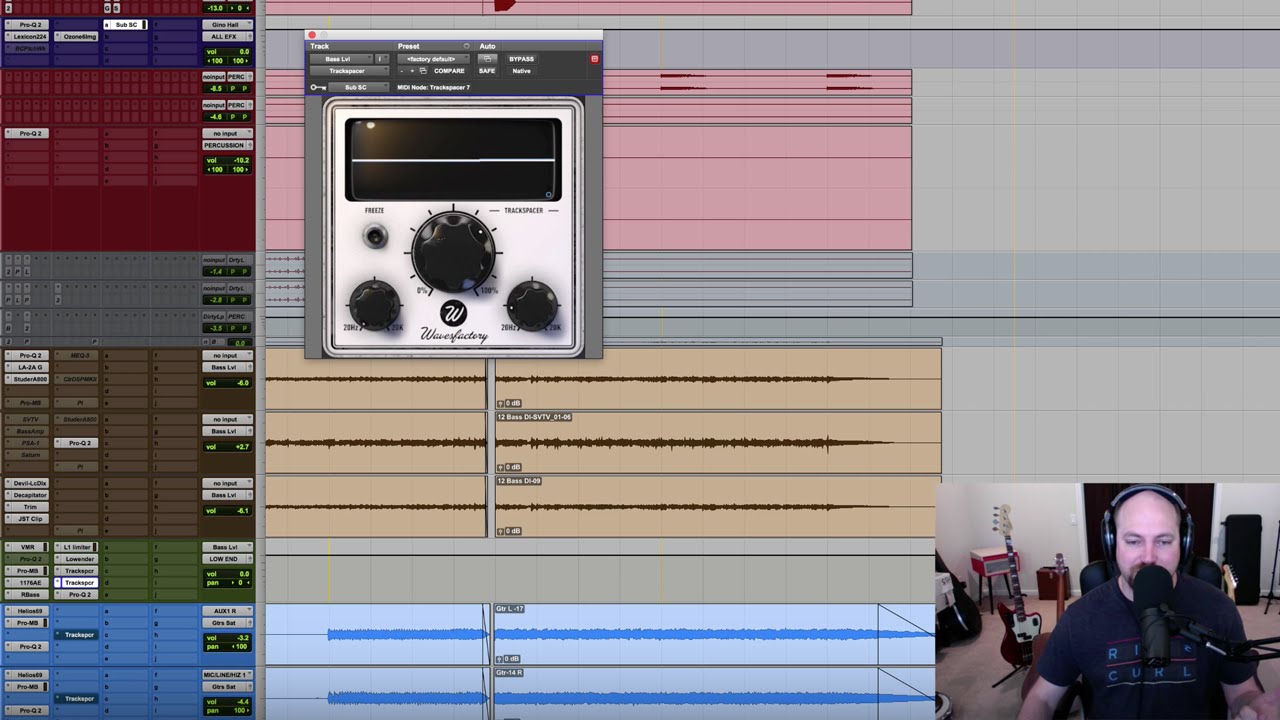Click the large Trackspacer amount knob
The image size is (1280, 720).
click(453, 252)
